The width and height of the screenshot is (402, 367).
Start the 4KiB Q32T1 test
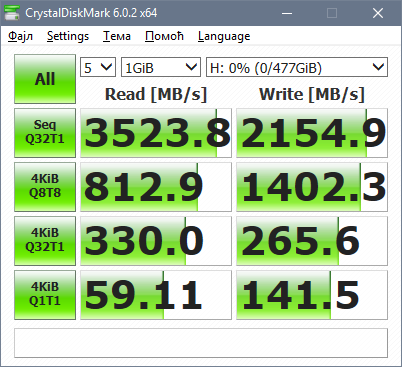pyautogui.click(x=45, y=241)
